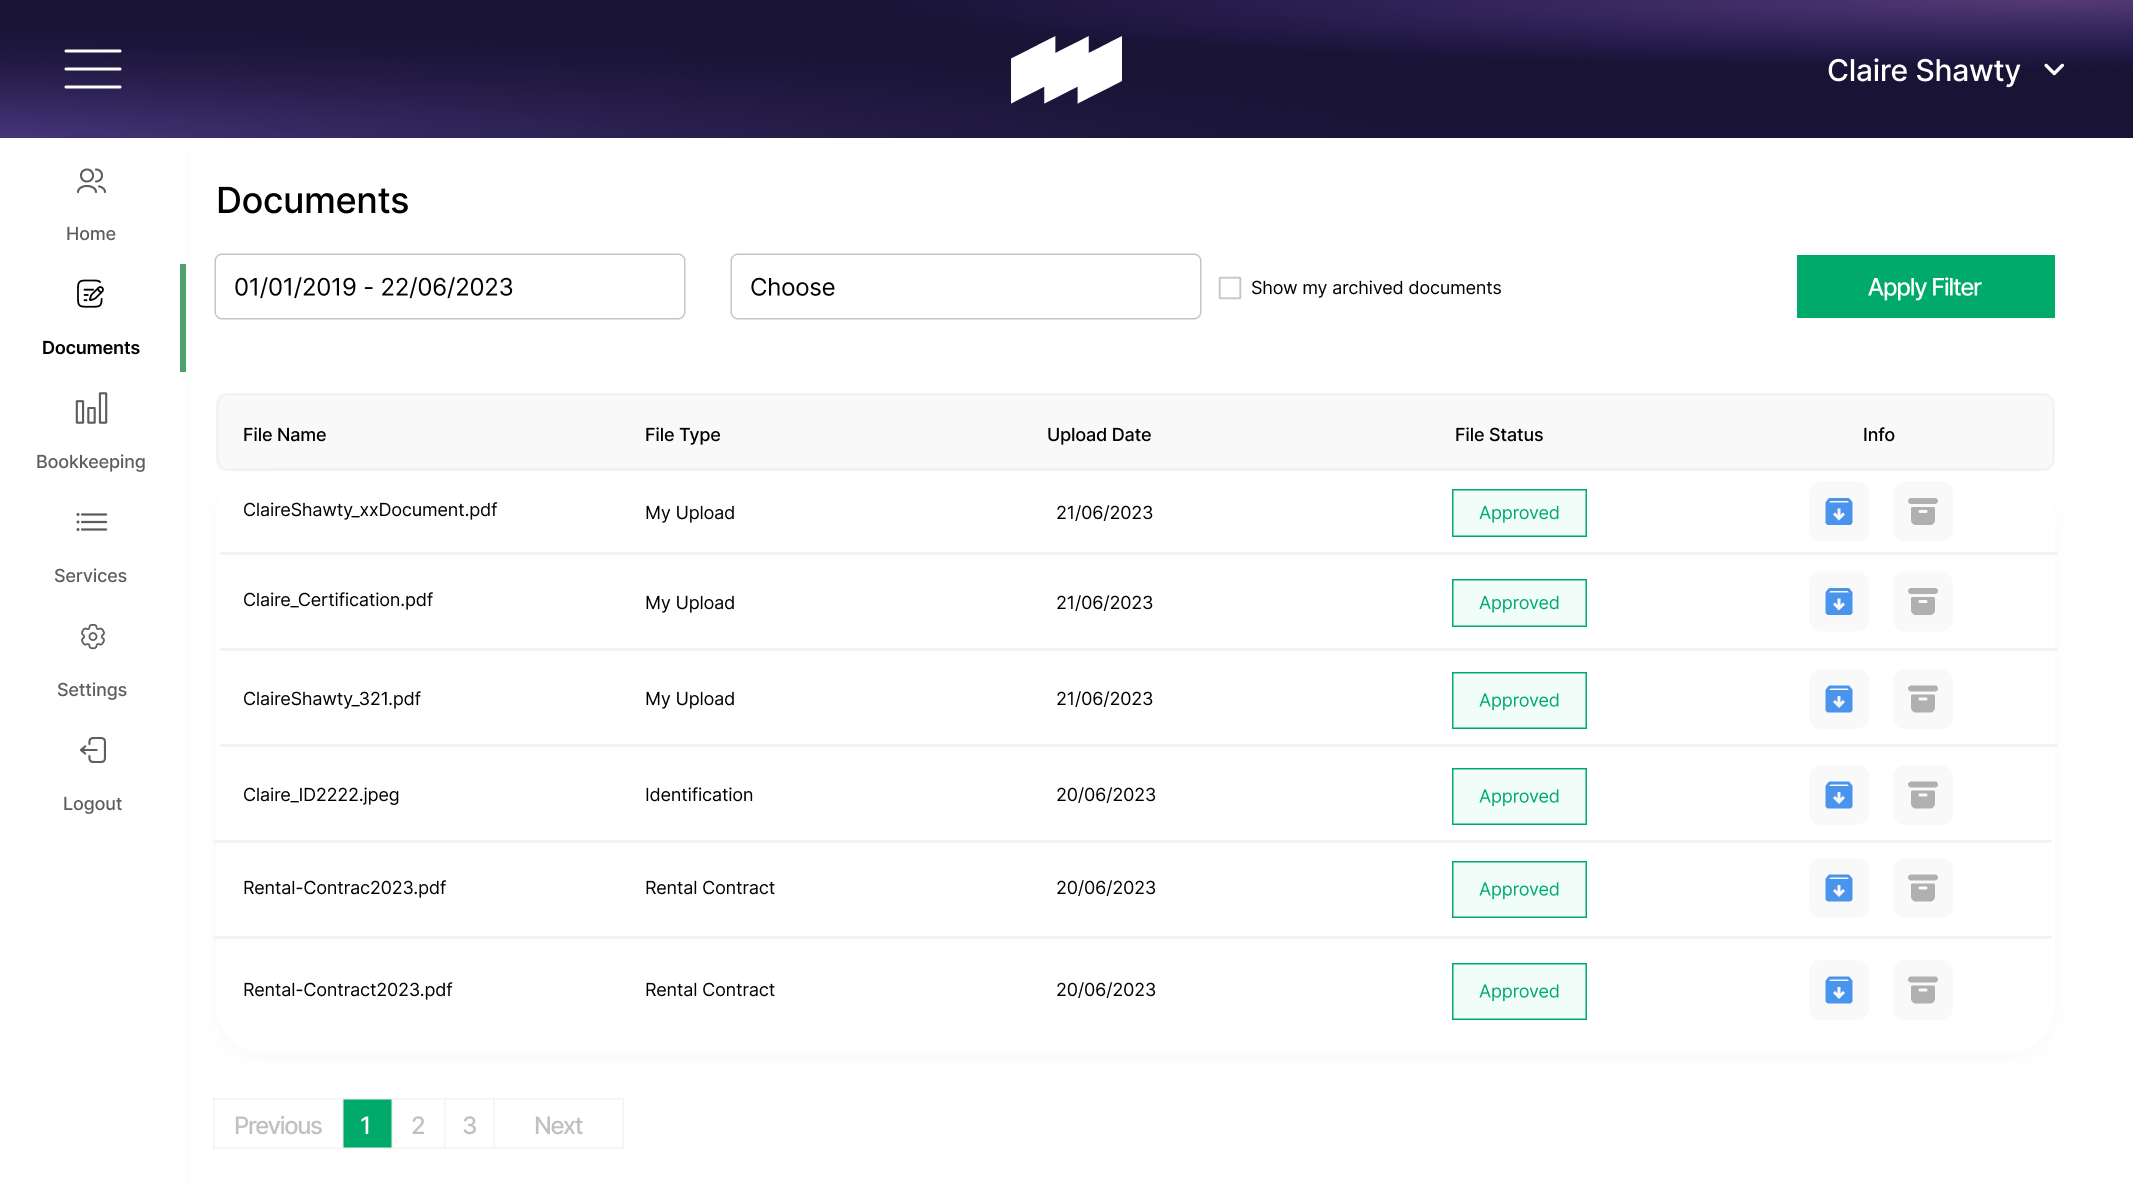Archive Claire_Certification.pdf

coord(1923,602)
